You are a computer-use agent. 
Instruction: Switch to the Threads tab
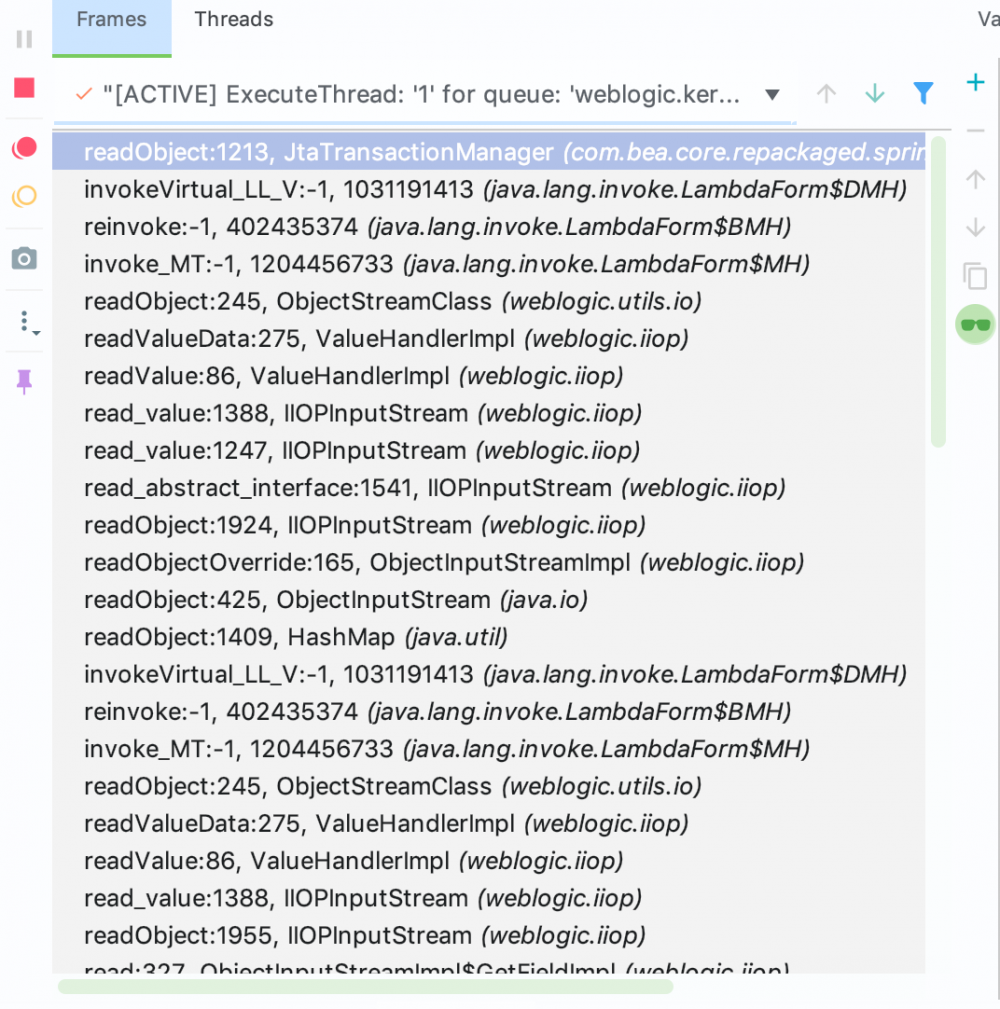(x=233, y=18)
